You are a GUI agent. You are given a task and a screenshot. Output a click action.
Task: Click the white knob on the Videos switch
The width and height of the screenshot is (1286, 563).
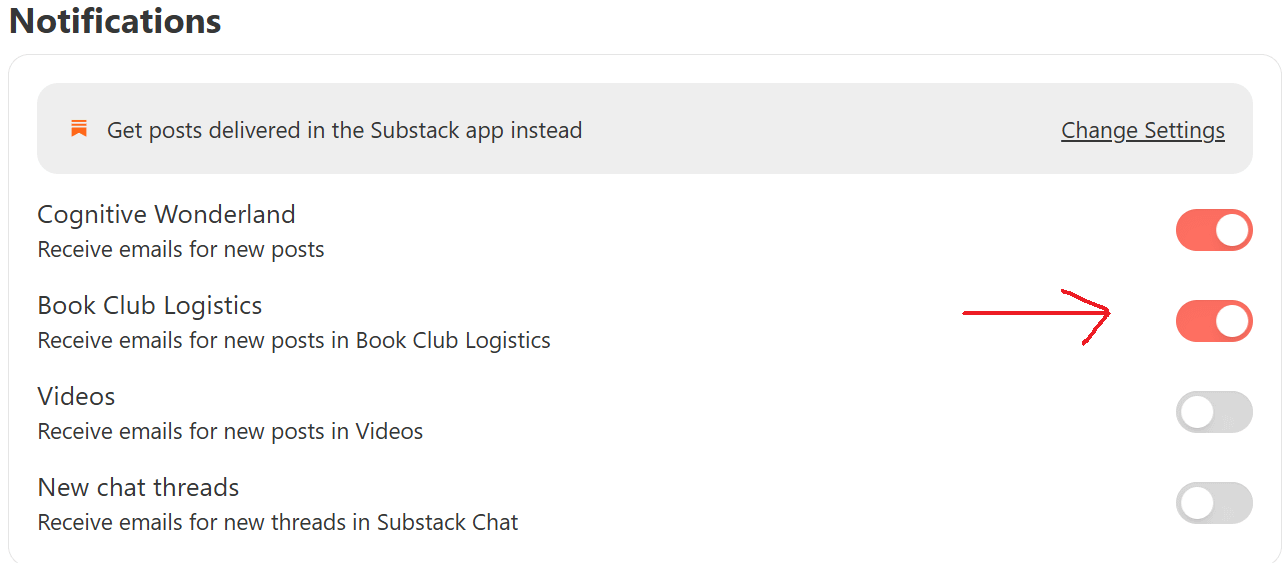point(1197,412)
